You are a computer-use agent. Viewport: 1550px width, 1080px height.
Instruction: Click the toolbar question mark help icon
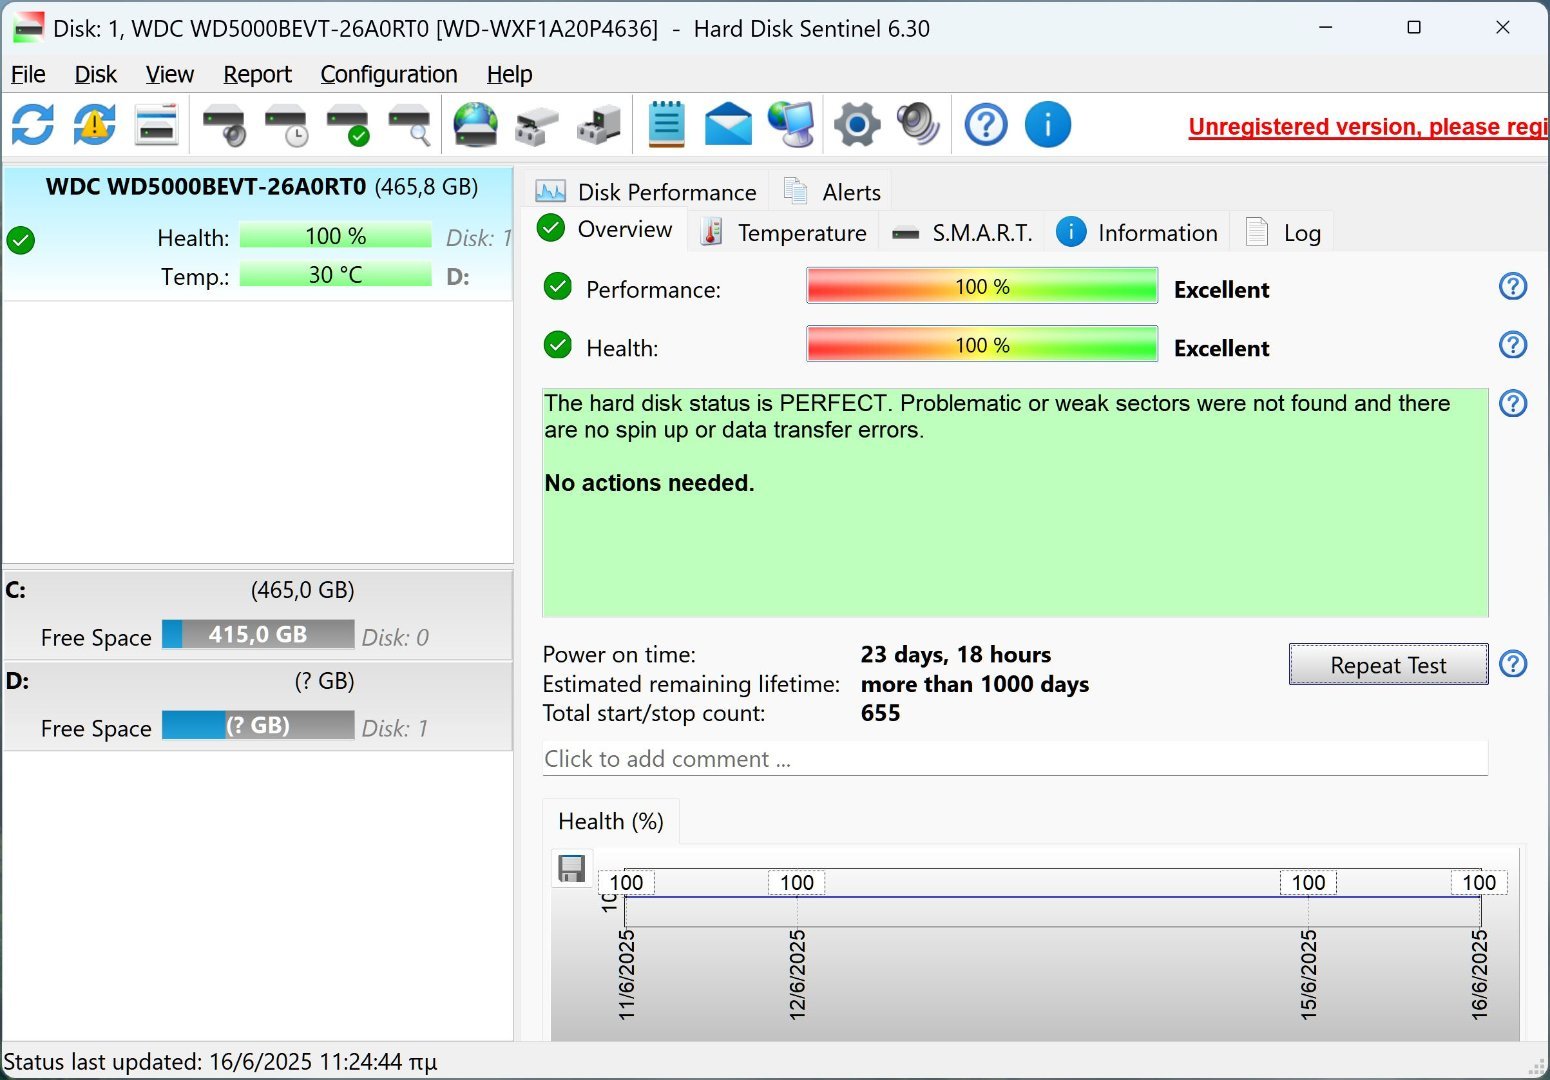[986, 125]
